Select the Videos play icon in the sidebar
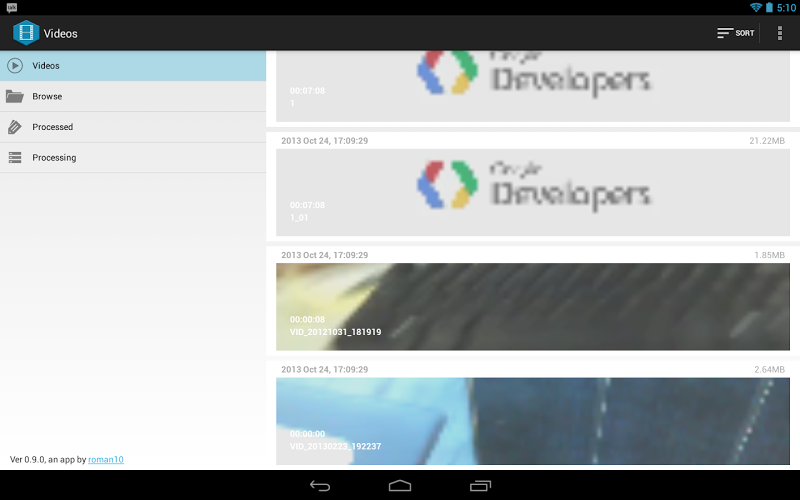800x500 pixels. pyautogui.click(x=15, y=66)
